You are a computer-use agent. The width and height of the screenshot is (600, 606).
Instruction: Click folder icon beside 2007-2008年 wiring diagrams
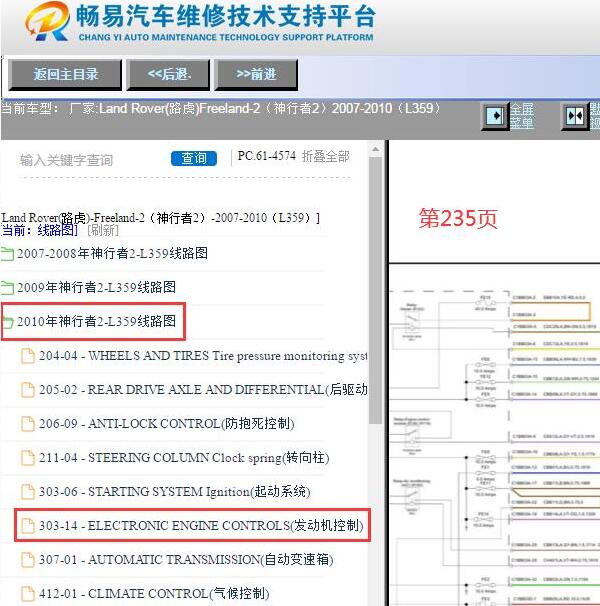(7, 254)
